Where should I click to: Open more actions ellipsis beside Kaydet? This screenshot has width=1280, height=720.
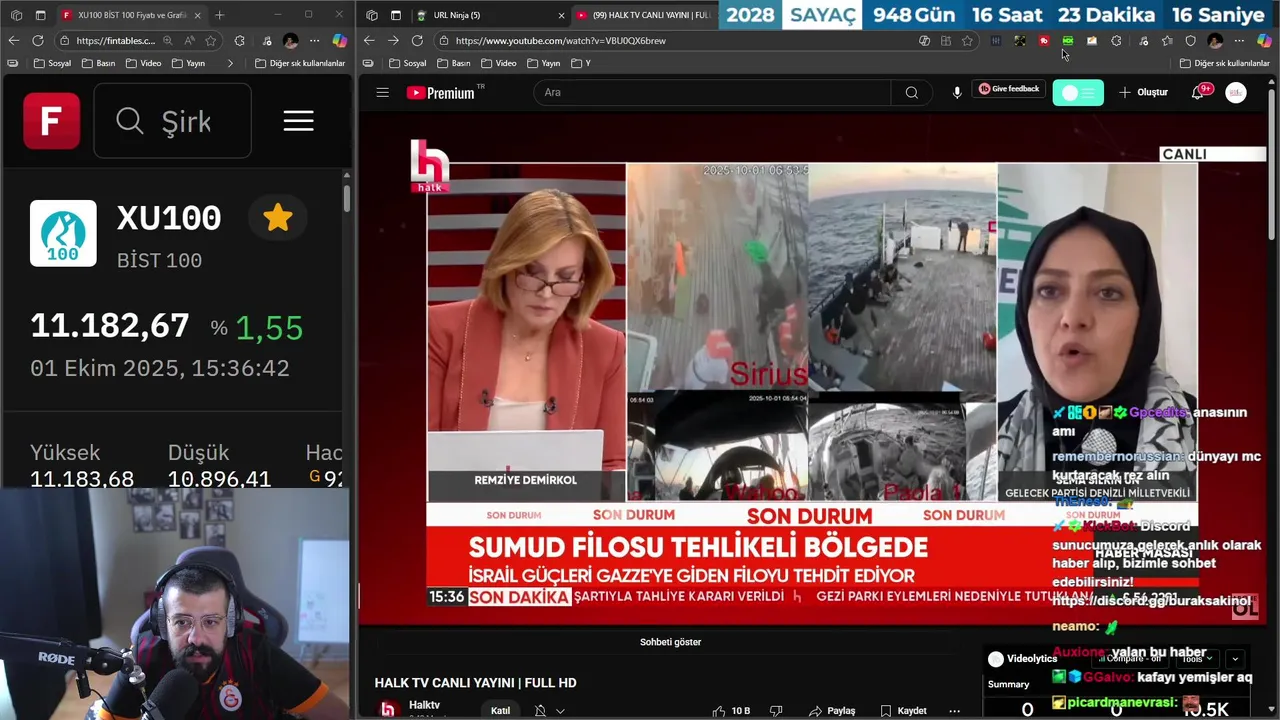(x=954, y=710)
